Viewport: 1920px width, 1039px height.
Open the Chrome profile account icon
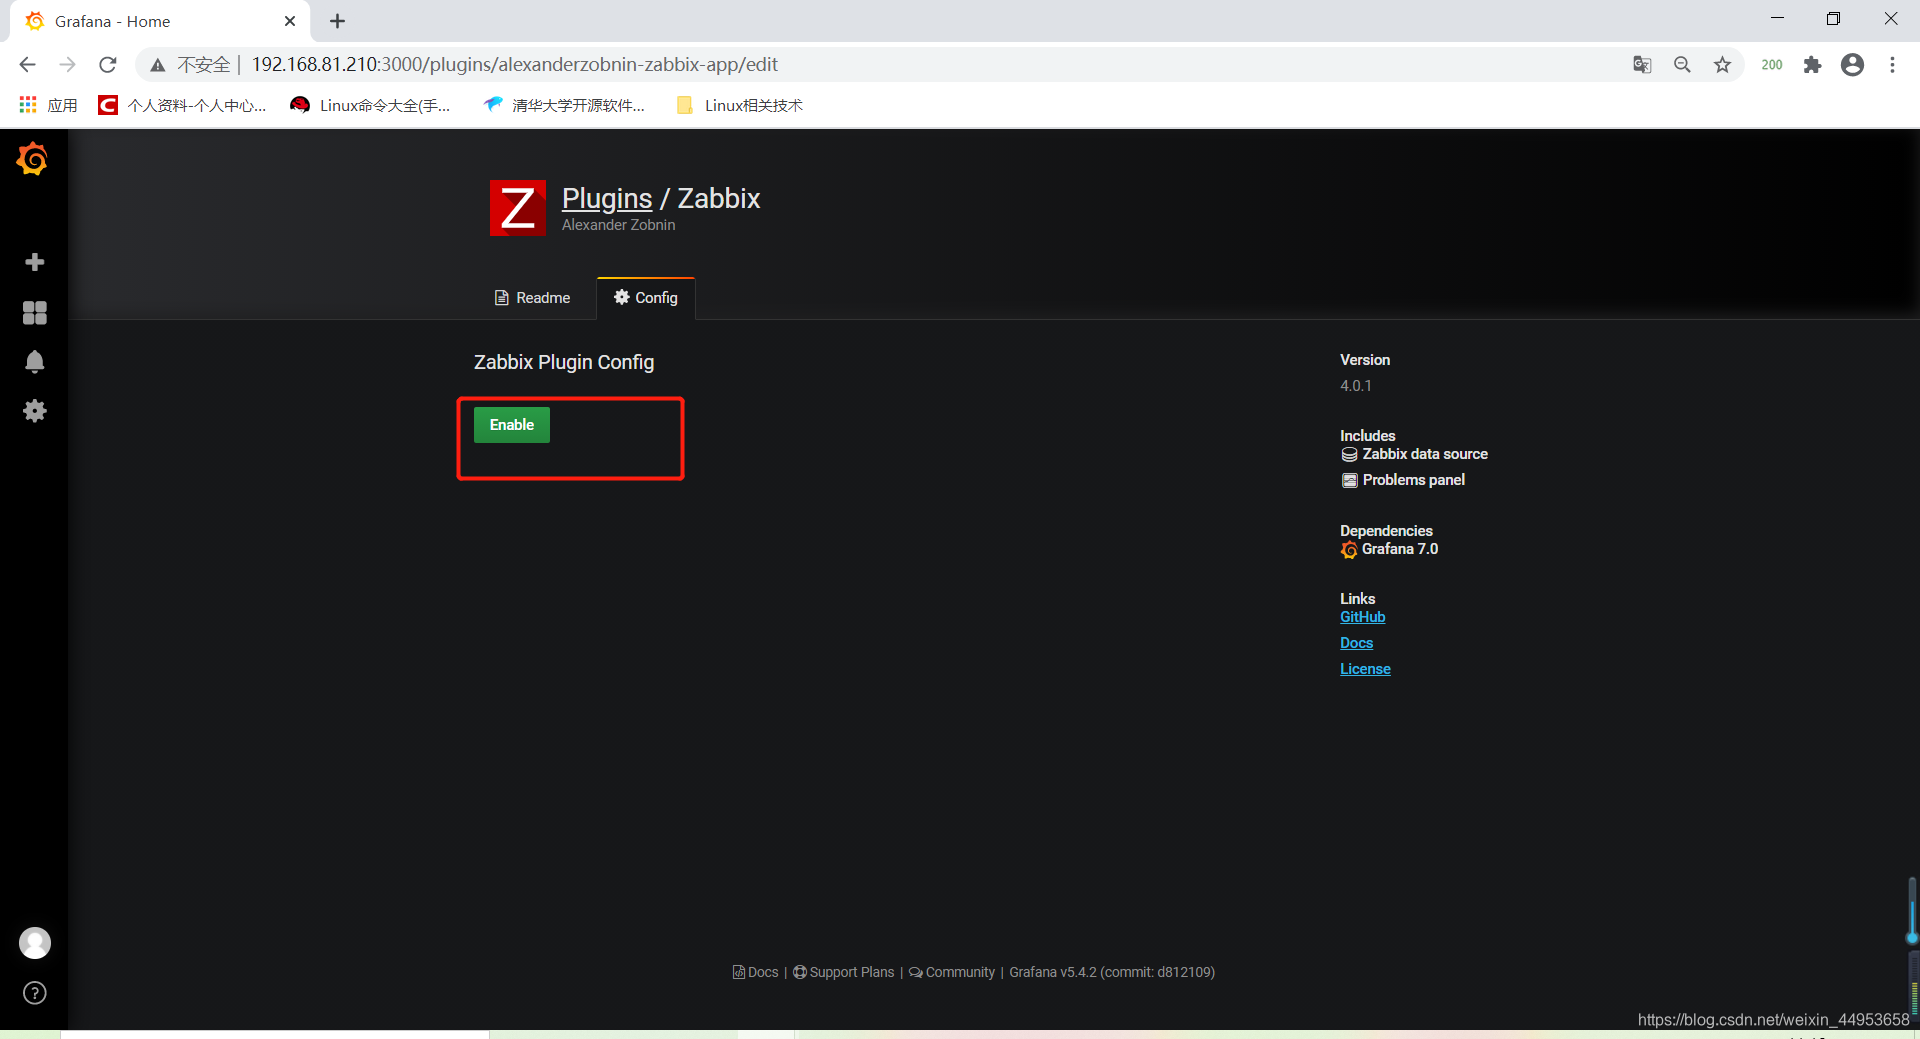[x=1852, y=65]
